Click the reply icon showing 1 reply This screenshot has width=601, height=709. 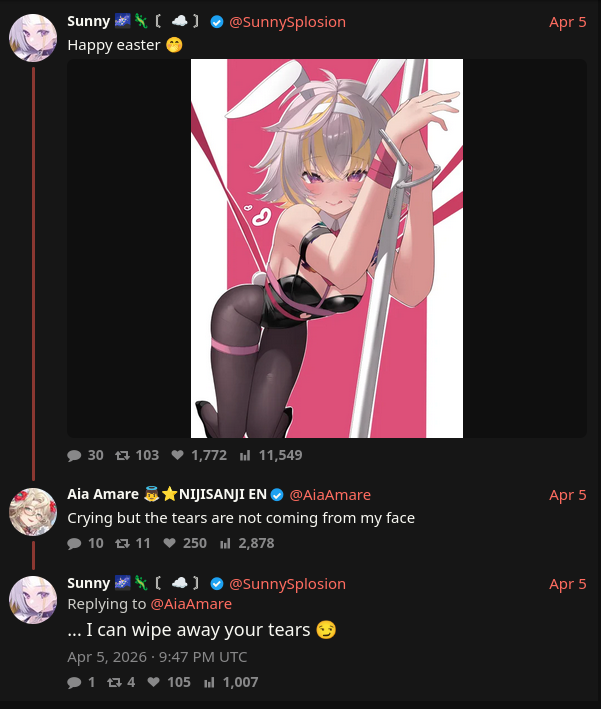click(x=74, y=682)
